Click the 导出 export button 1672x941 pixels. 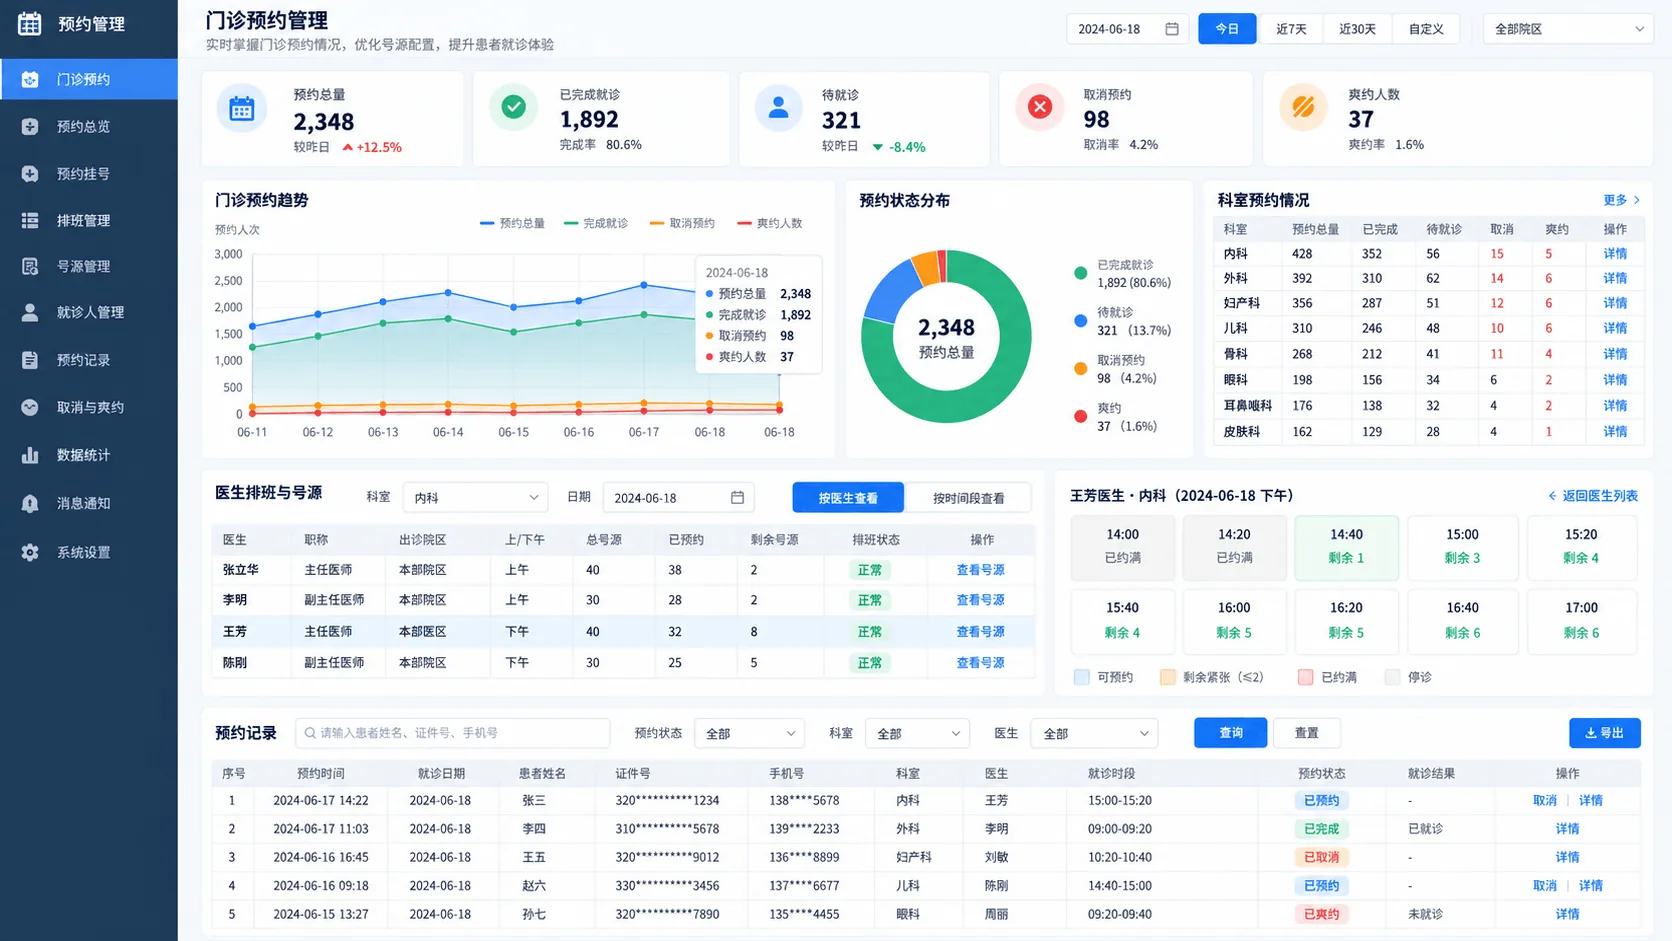1604,733
